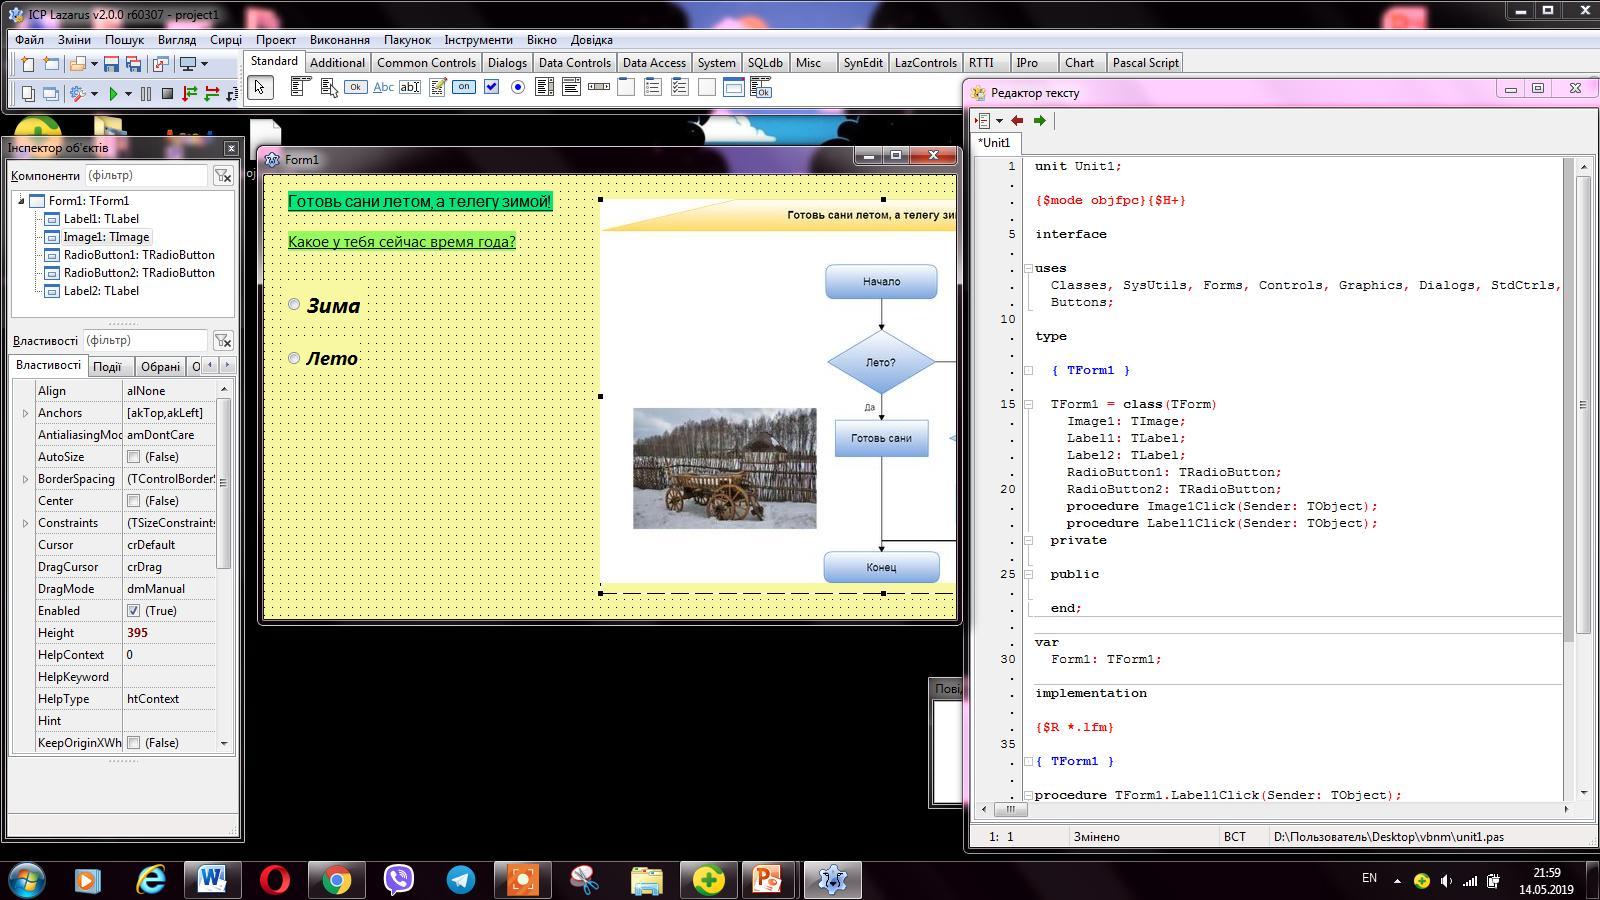Collapse the Form1 tree node
Image resolution: width=1600 pixels, height=900 pixels.
pos(21,201)
